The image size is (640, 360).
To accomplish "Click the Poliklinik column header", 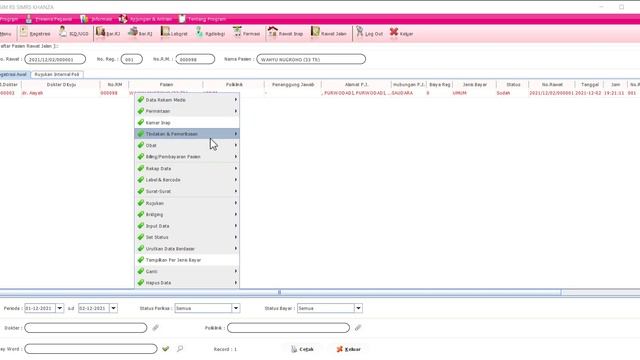I will point(234,84).
